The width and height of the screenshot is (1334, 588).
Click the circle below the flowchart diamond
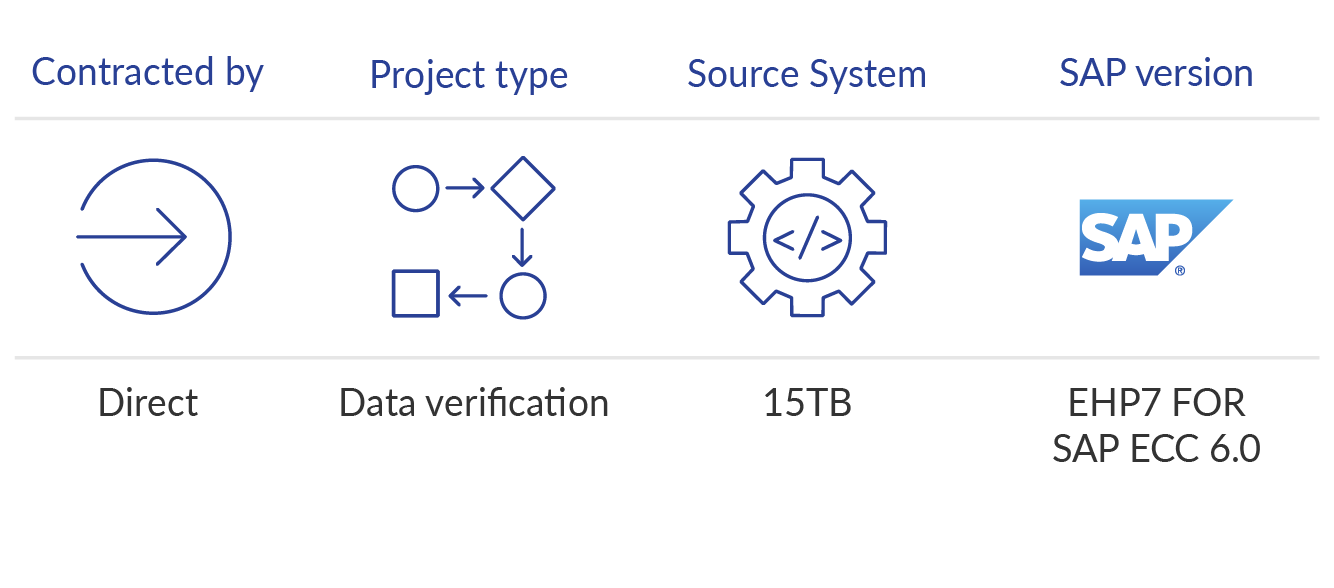pos(522,295)
